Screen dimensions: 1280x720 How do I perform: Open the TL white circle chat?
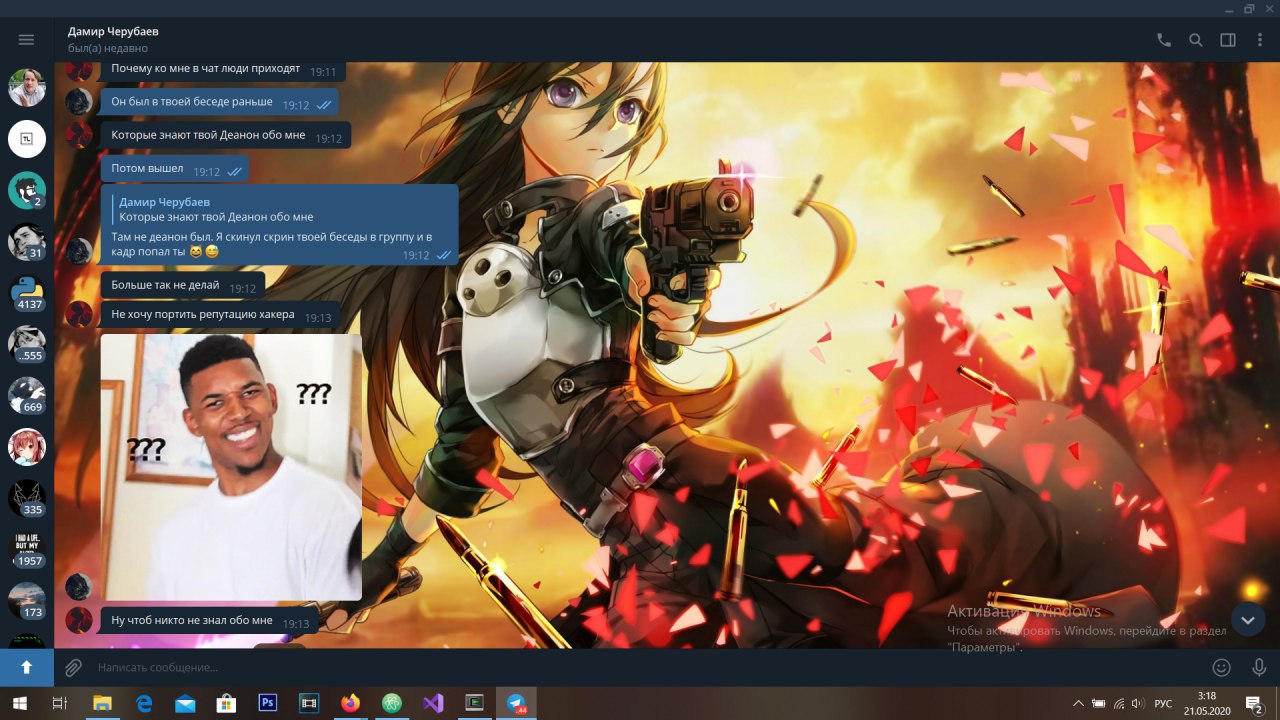tap(27, 139)
